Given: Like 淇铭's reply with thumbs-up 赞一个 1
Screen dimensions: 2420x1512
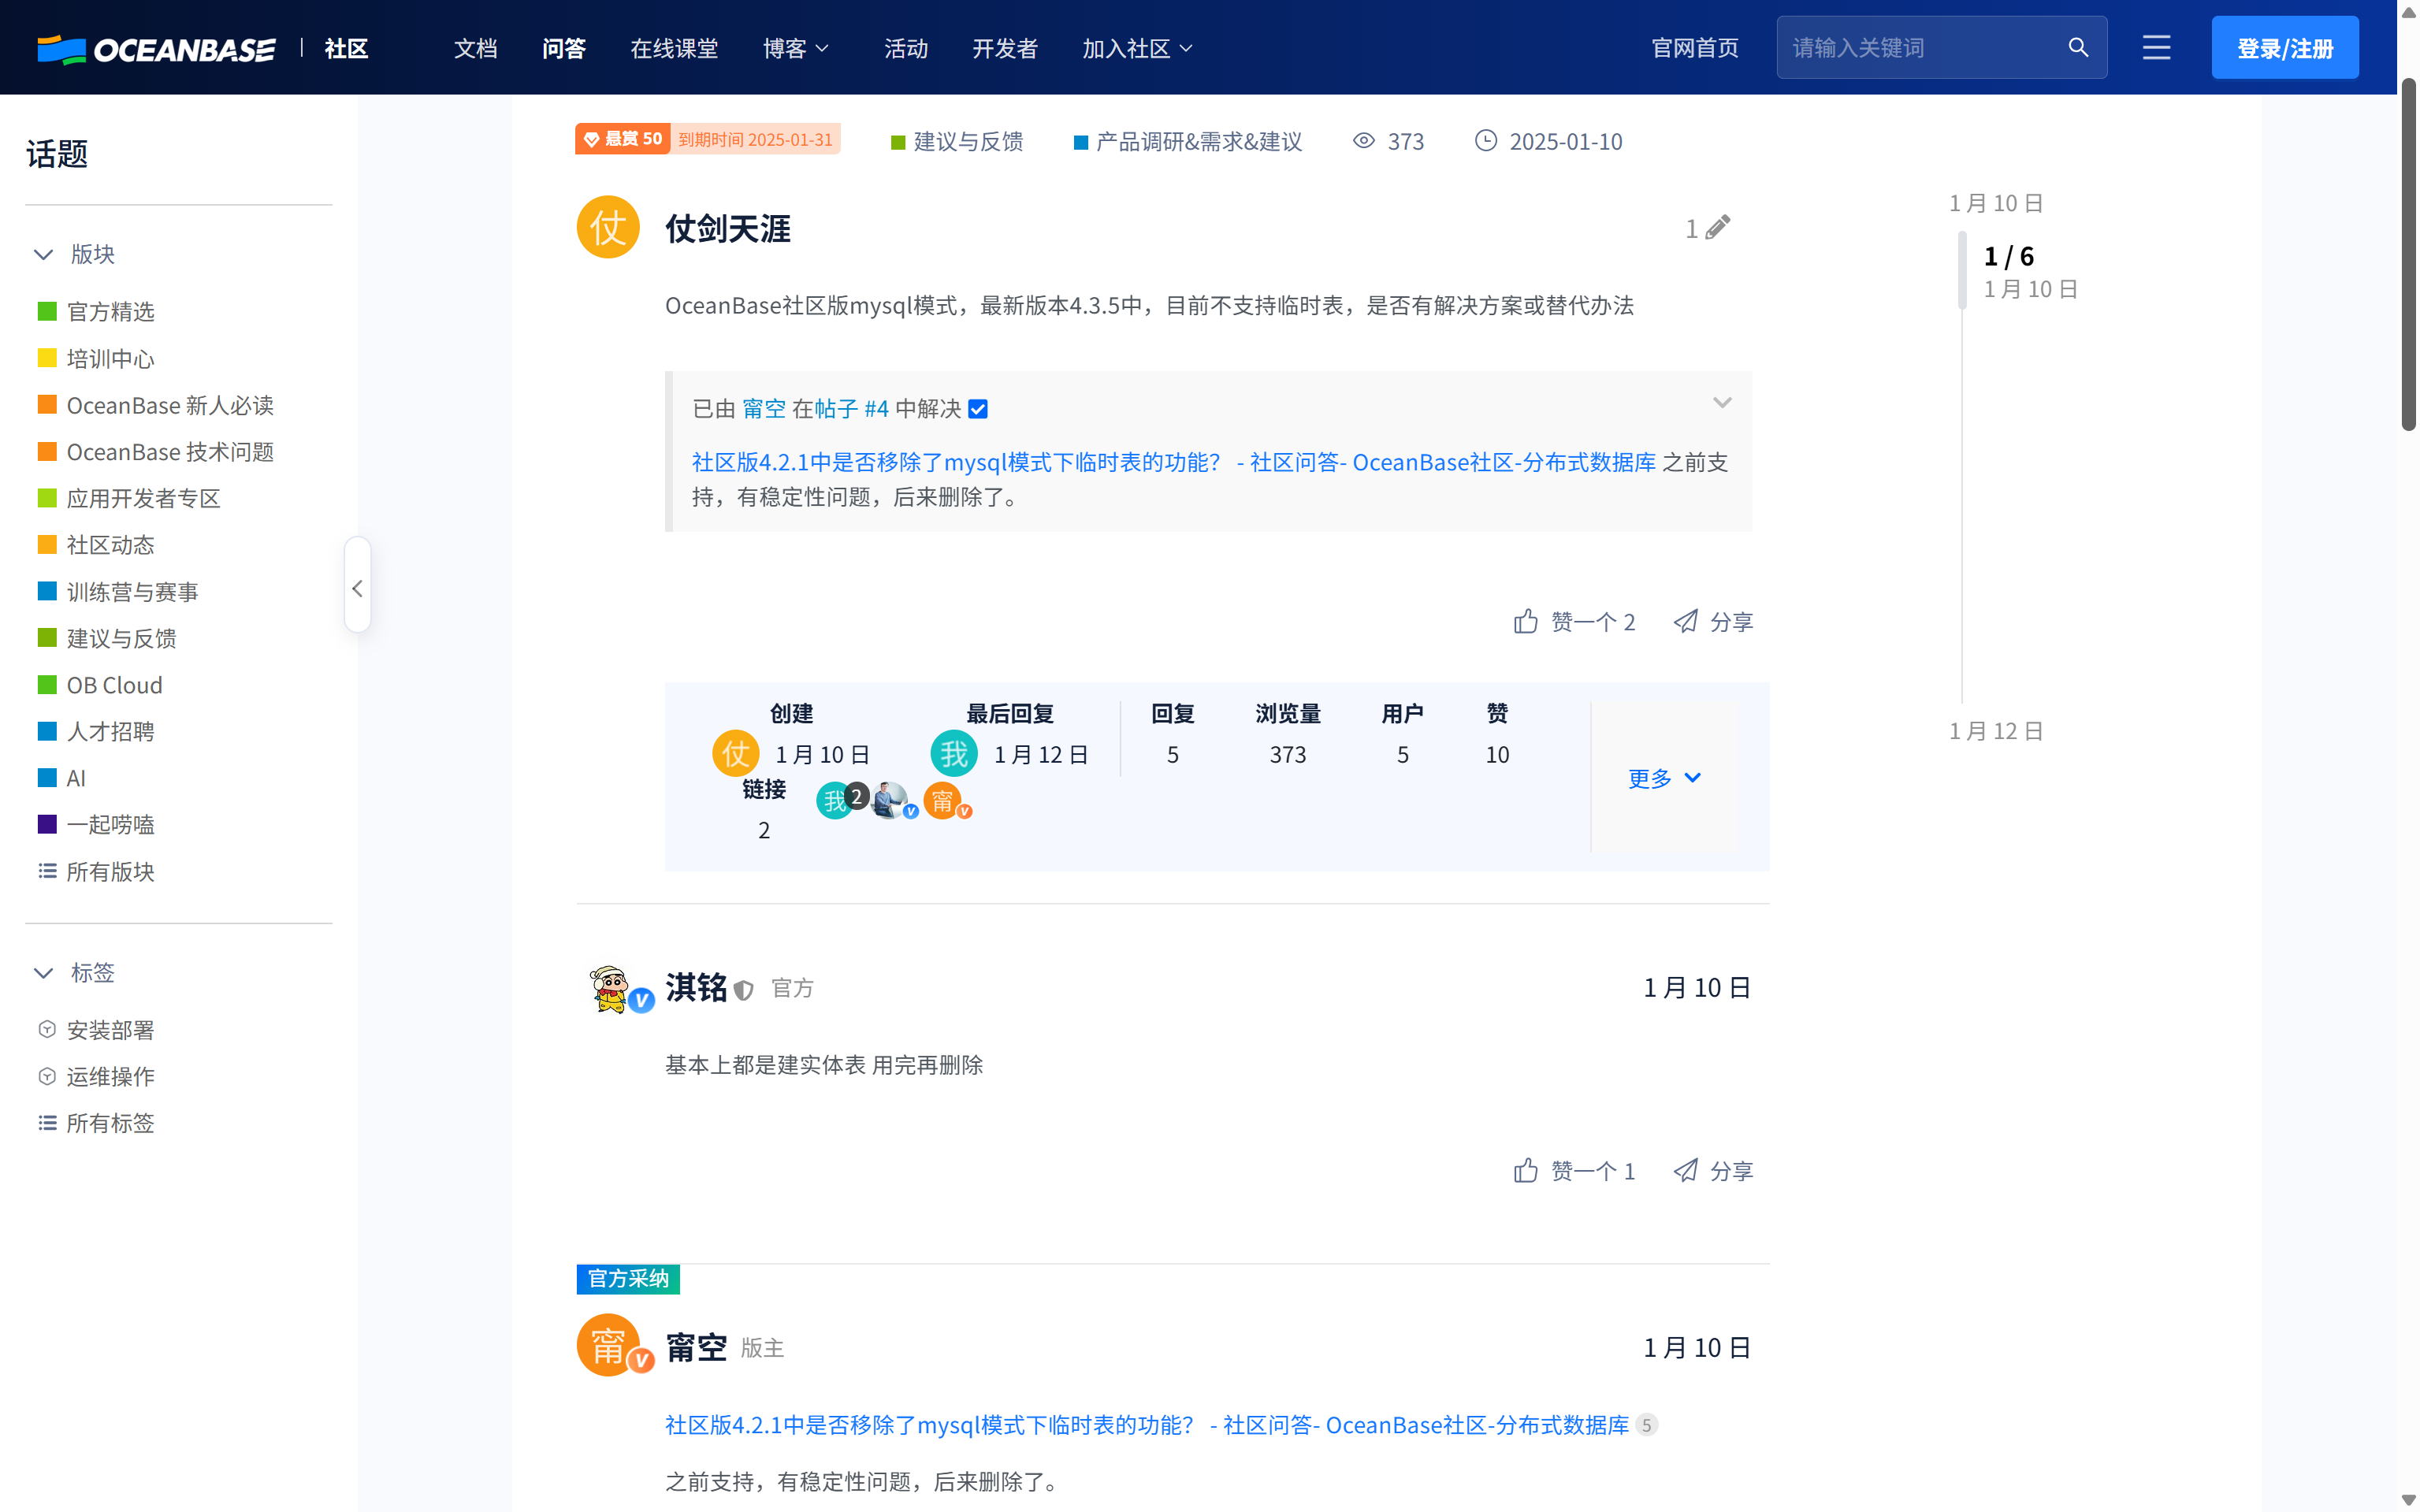Looking at the screenshot, I should (1574, 1171).
